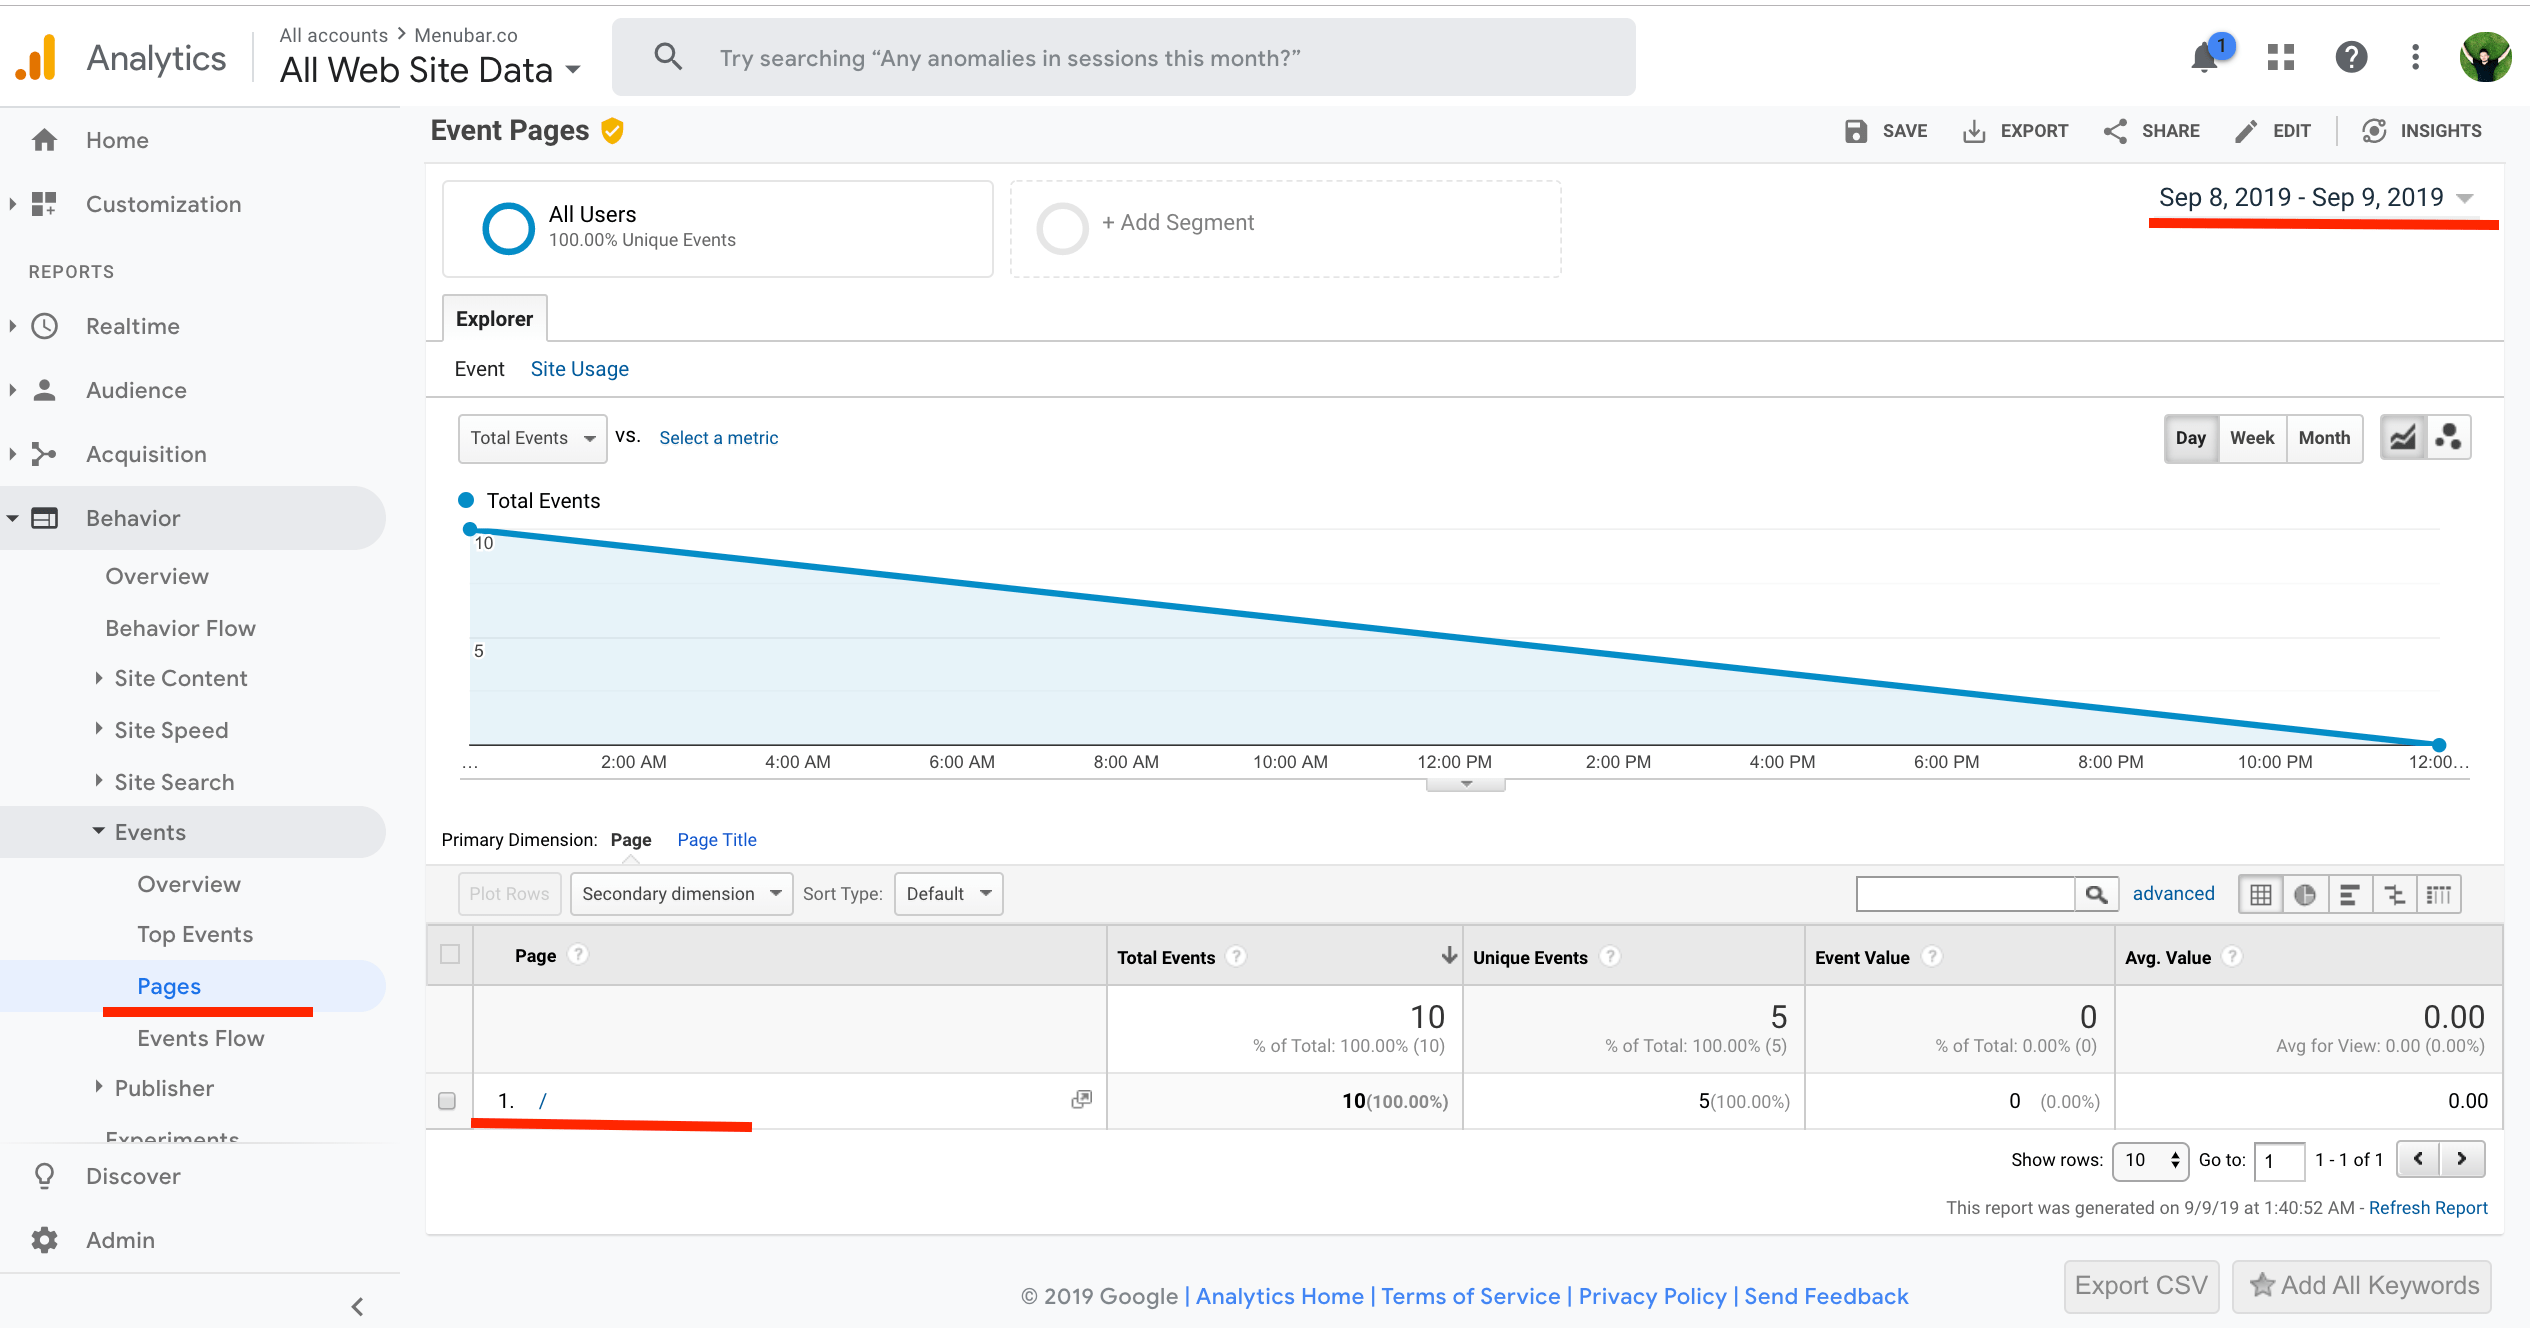The width and height of the screenshot is (2530, 1328).
Task: Select the pie chart table view icon
Action: click(2305, 895)
